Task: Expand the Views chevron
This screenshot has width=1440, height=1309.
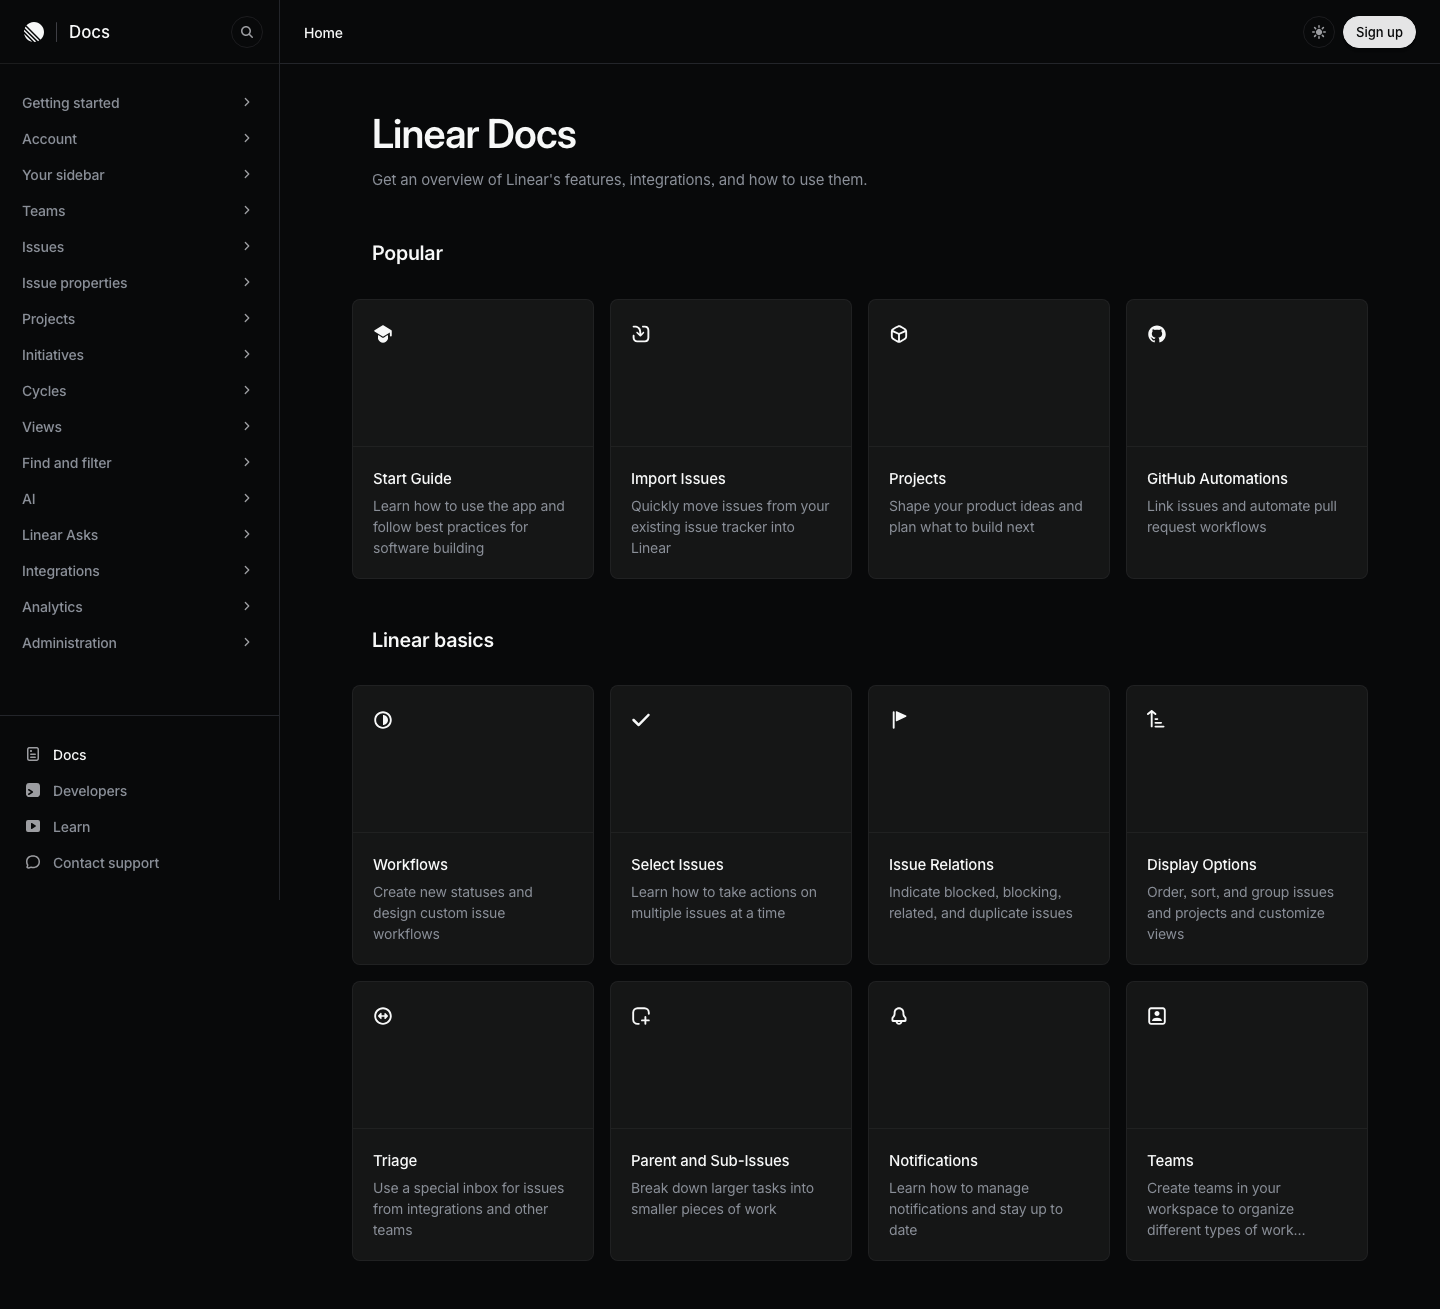Action: 247,426
